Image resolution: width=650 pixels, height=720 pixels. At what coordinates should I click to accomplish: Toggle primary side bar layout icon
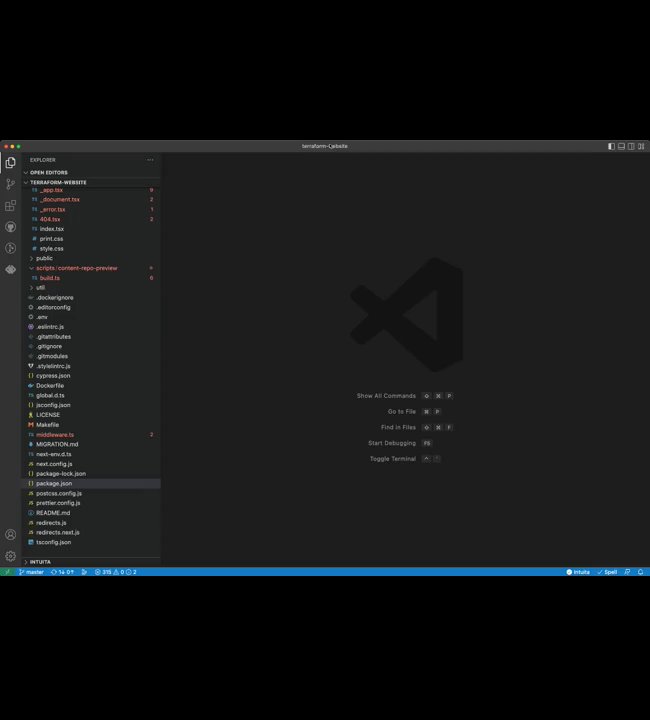tap(611, 146)
